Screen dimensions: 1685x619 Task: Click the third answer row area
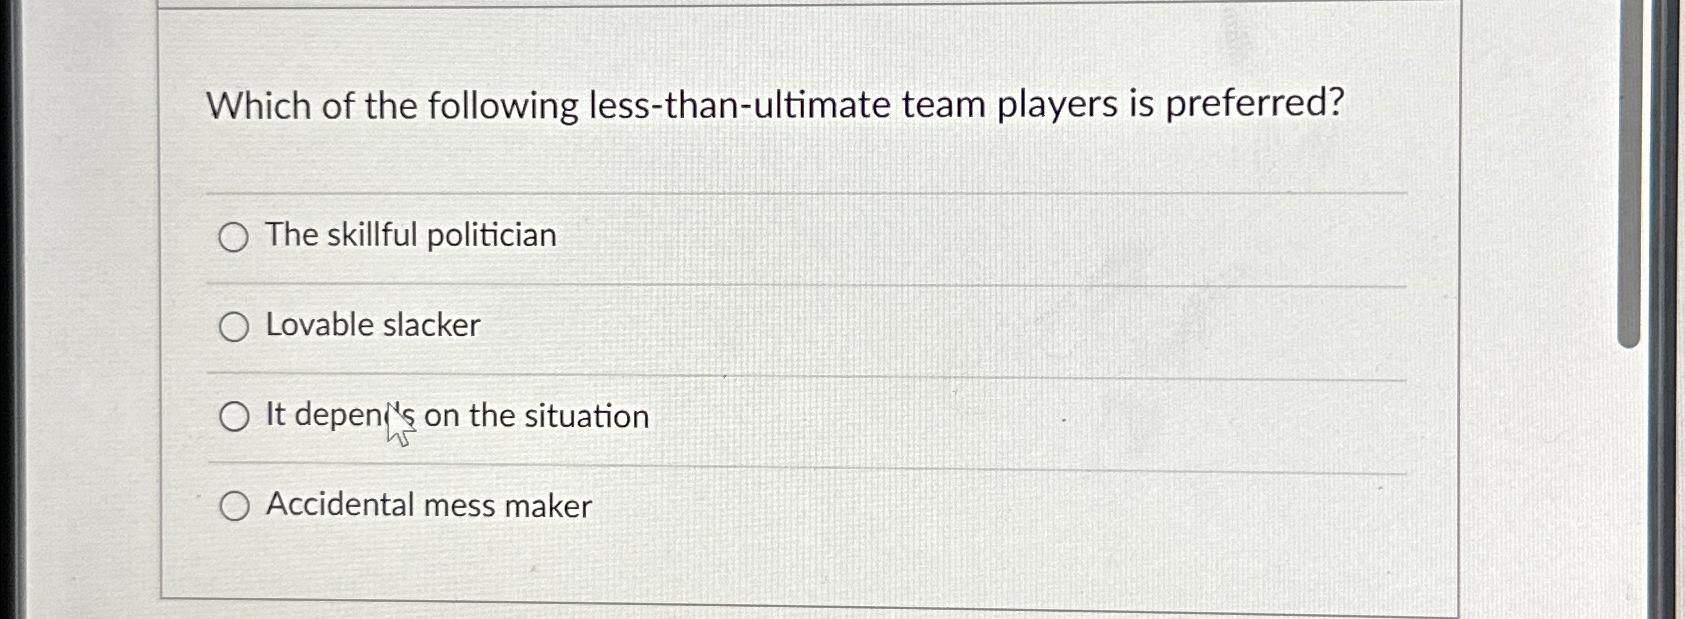click(x=800, y=416)
